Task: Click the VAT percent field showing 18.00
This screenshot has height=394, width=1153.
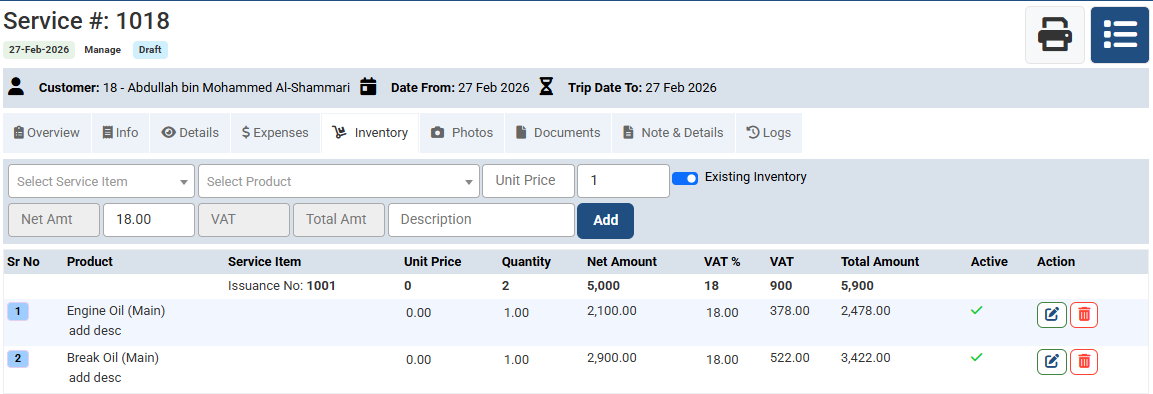Action: point(149,220)
